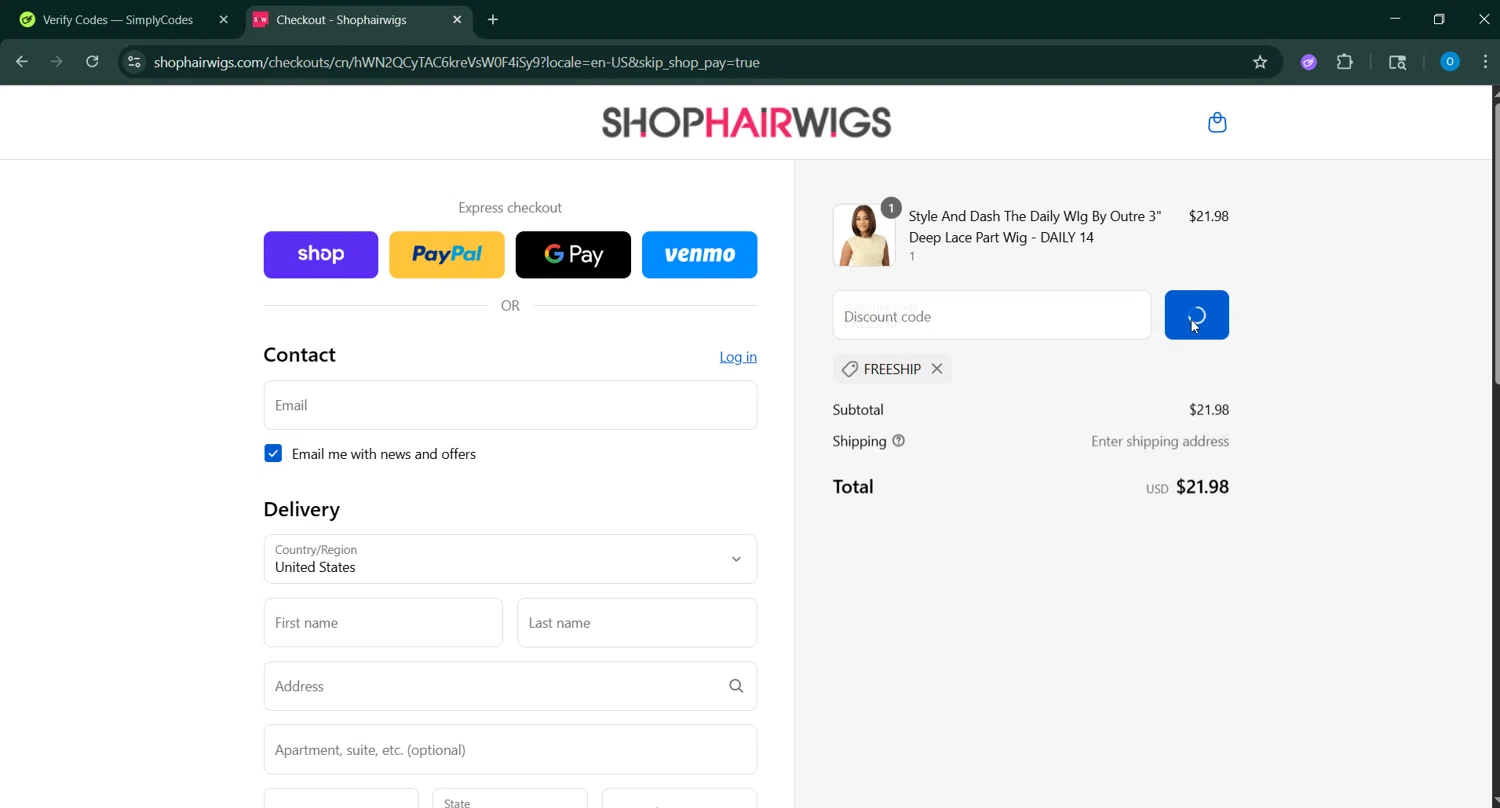Close the Checkout Shophairwigs tab
The height and width of the screenshot is (808, 1500).
tap(457, 19)
